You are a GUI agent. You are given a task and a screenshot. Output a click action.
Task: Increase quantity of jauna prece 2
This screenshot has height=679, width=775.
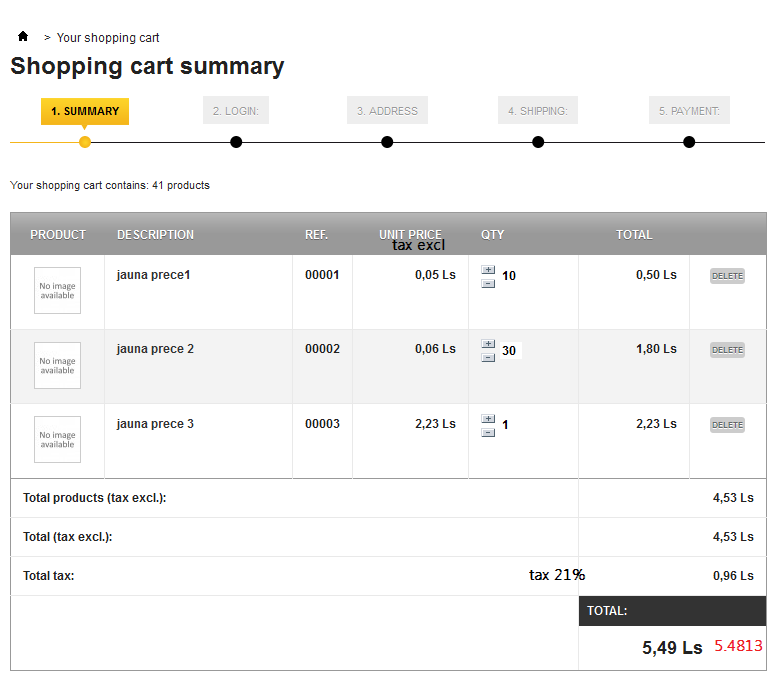point(488,343)
